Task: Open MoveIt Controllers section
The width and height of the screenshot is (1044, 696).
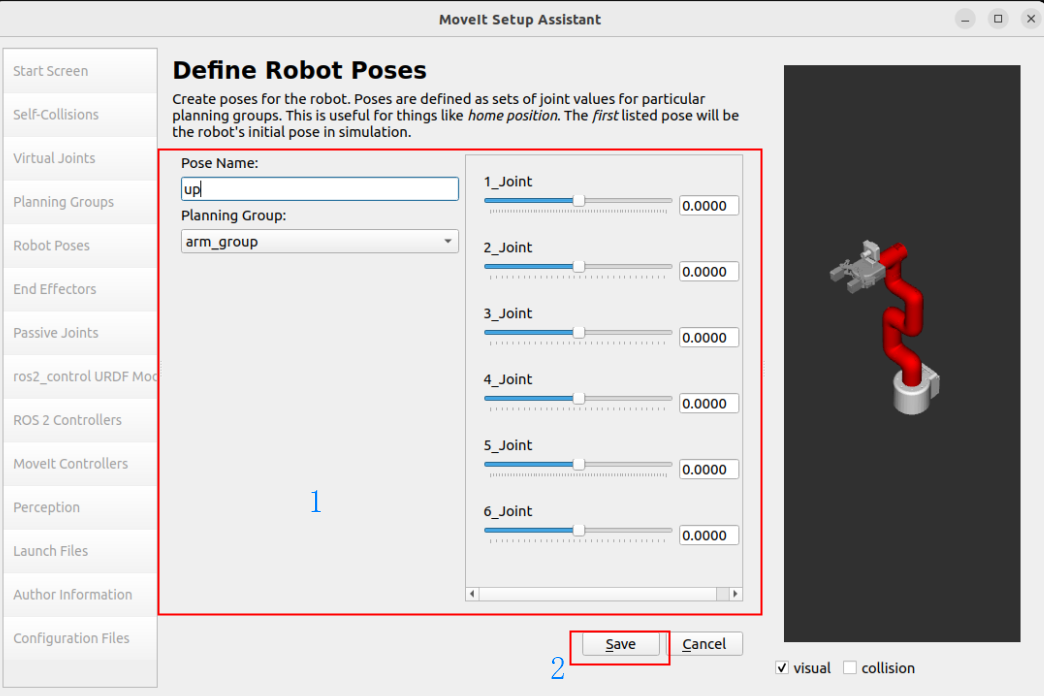Action: click(x=80, y=464)
